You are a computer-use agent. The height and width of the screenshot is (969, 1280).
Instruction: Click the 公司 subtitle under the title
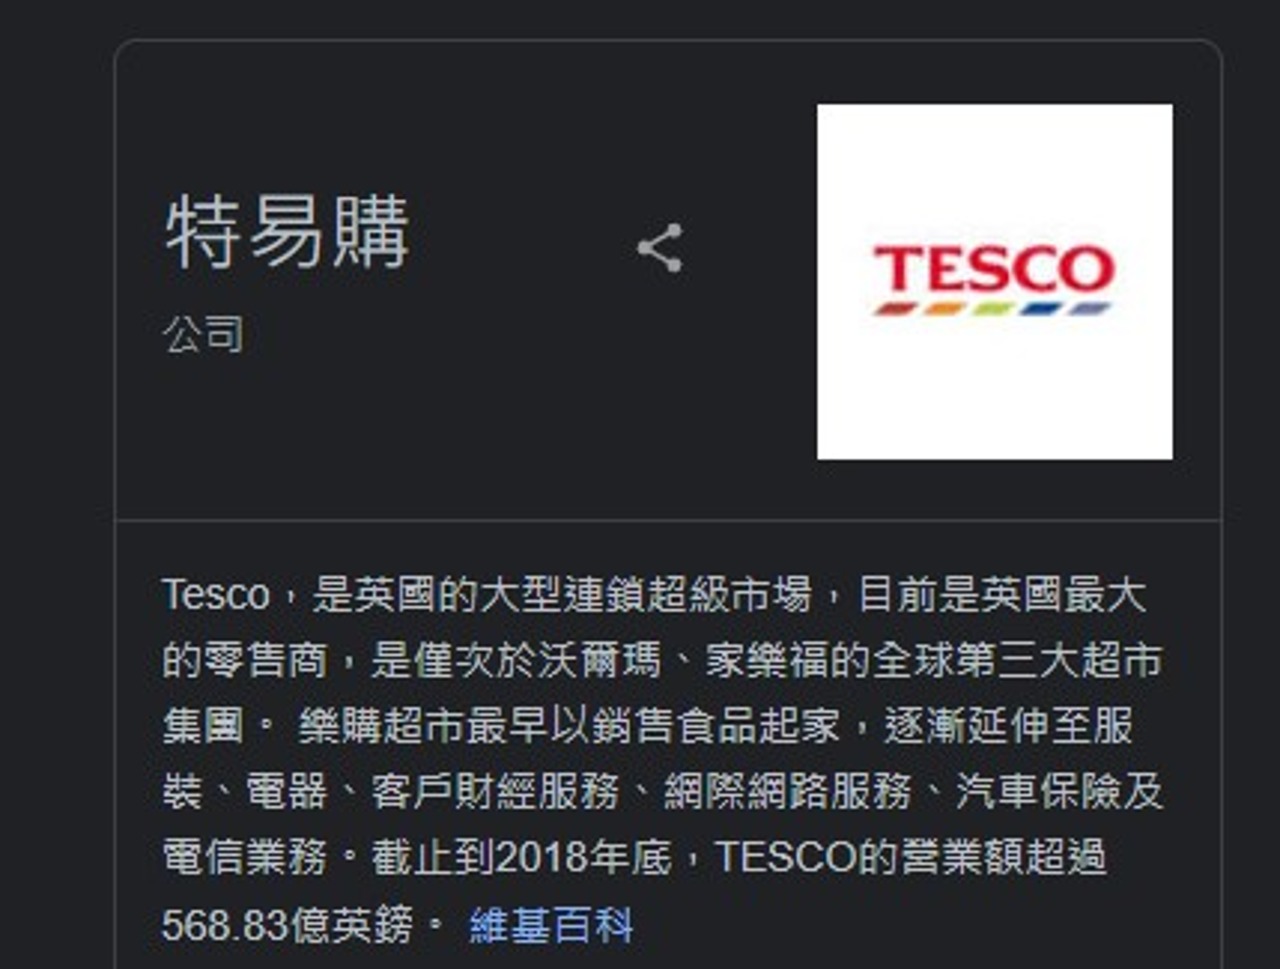pyautogui.click(x=204, y=334)
